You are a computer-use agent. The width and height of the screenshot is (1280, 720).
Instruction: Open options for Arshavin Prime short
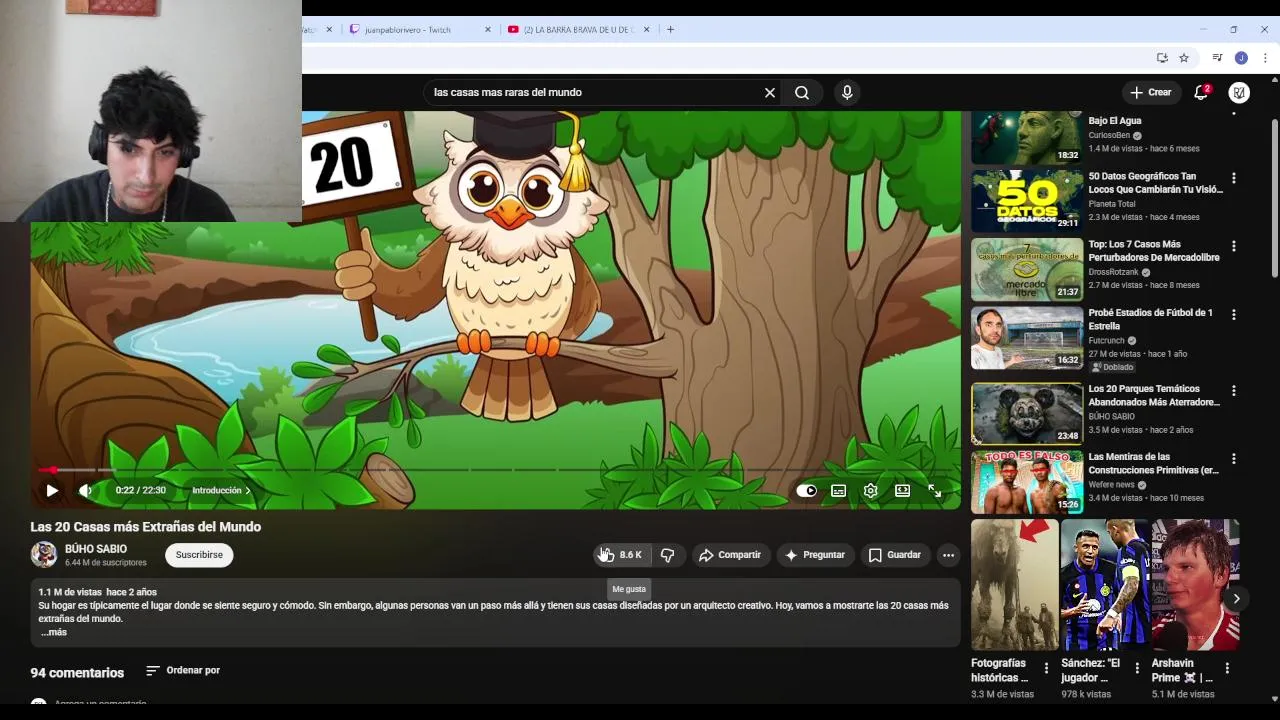1227,668
